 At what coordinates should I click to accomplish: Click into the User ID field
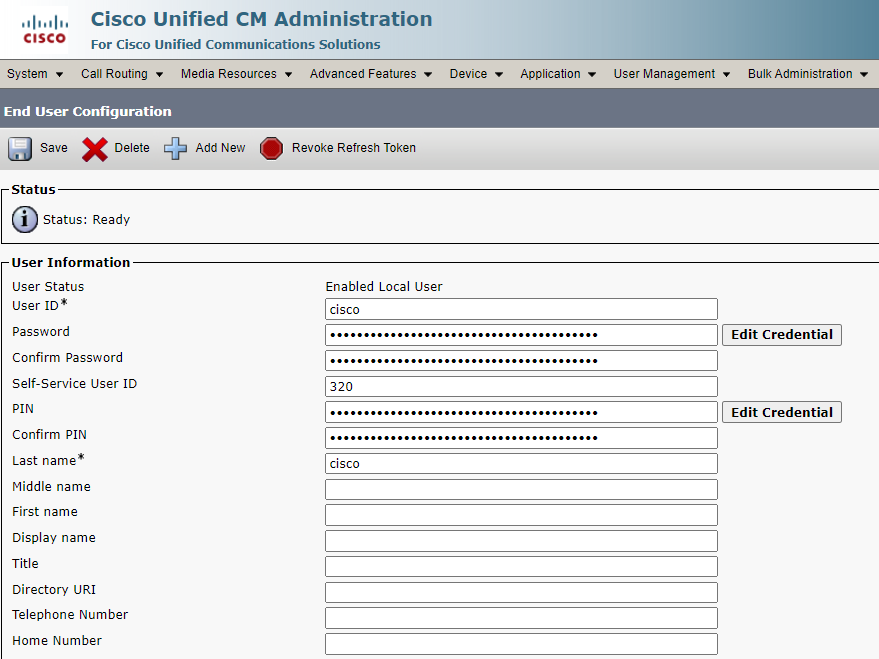coord(521,309)
